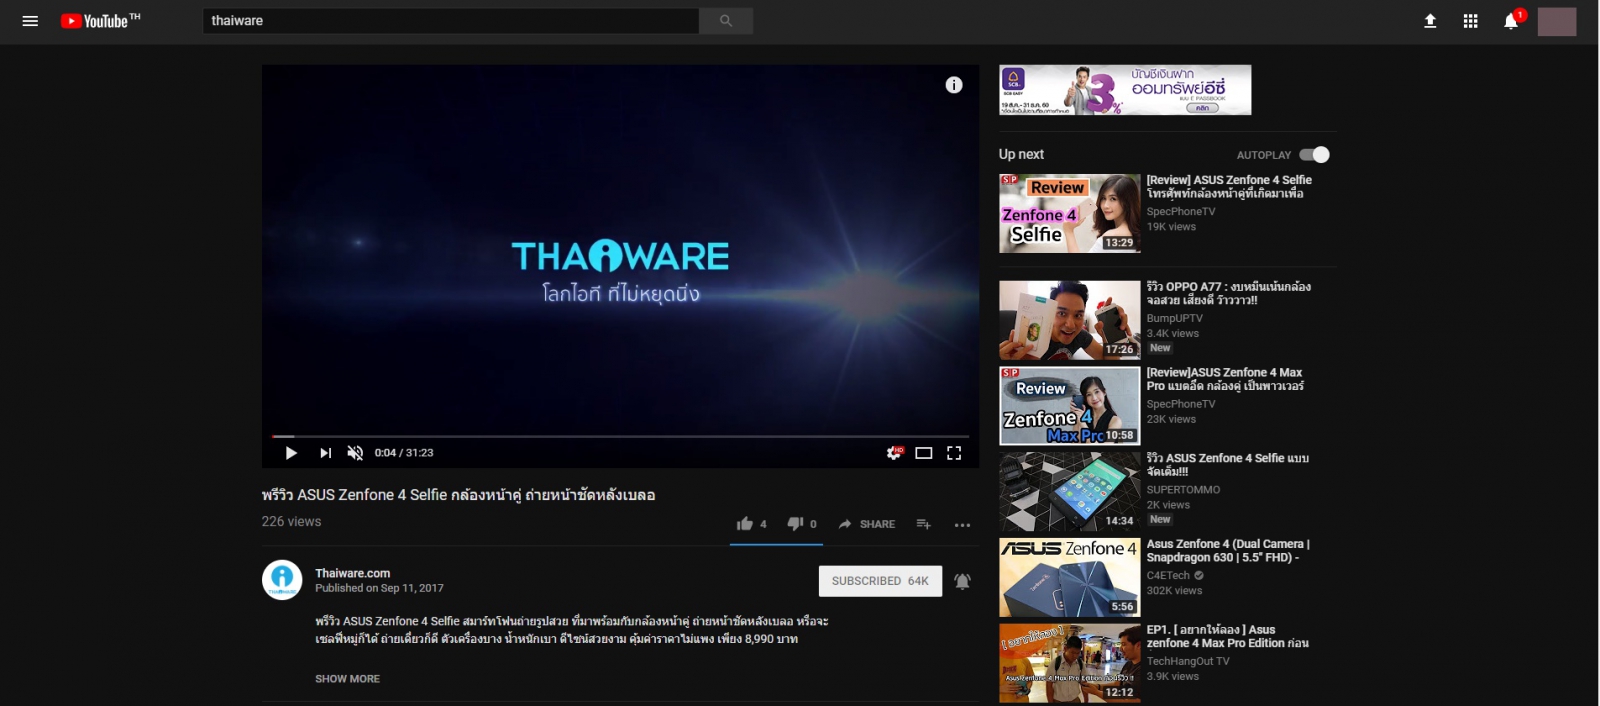
Task: Show video info cards icon
Action: point(954,85)
